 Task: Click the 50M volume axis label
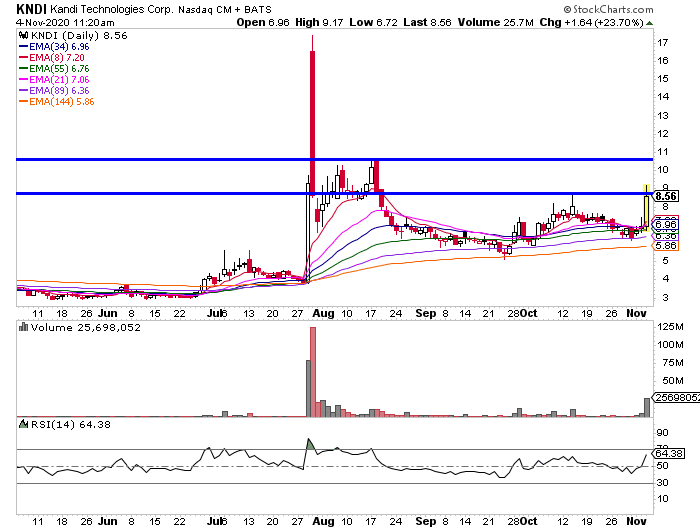[x=673, y=381]
